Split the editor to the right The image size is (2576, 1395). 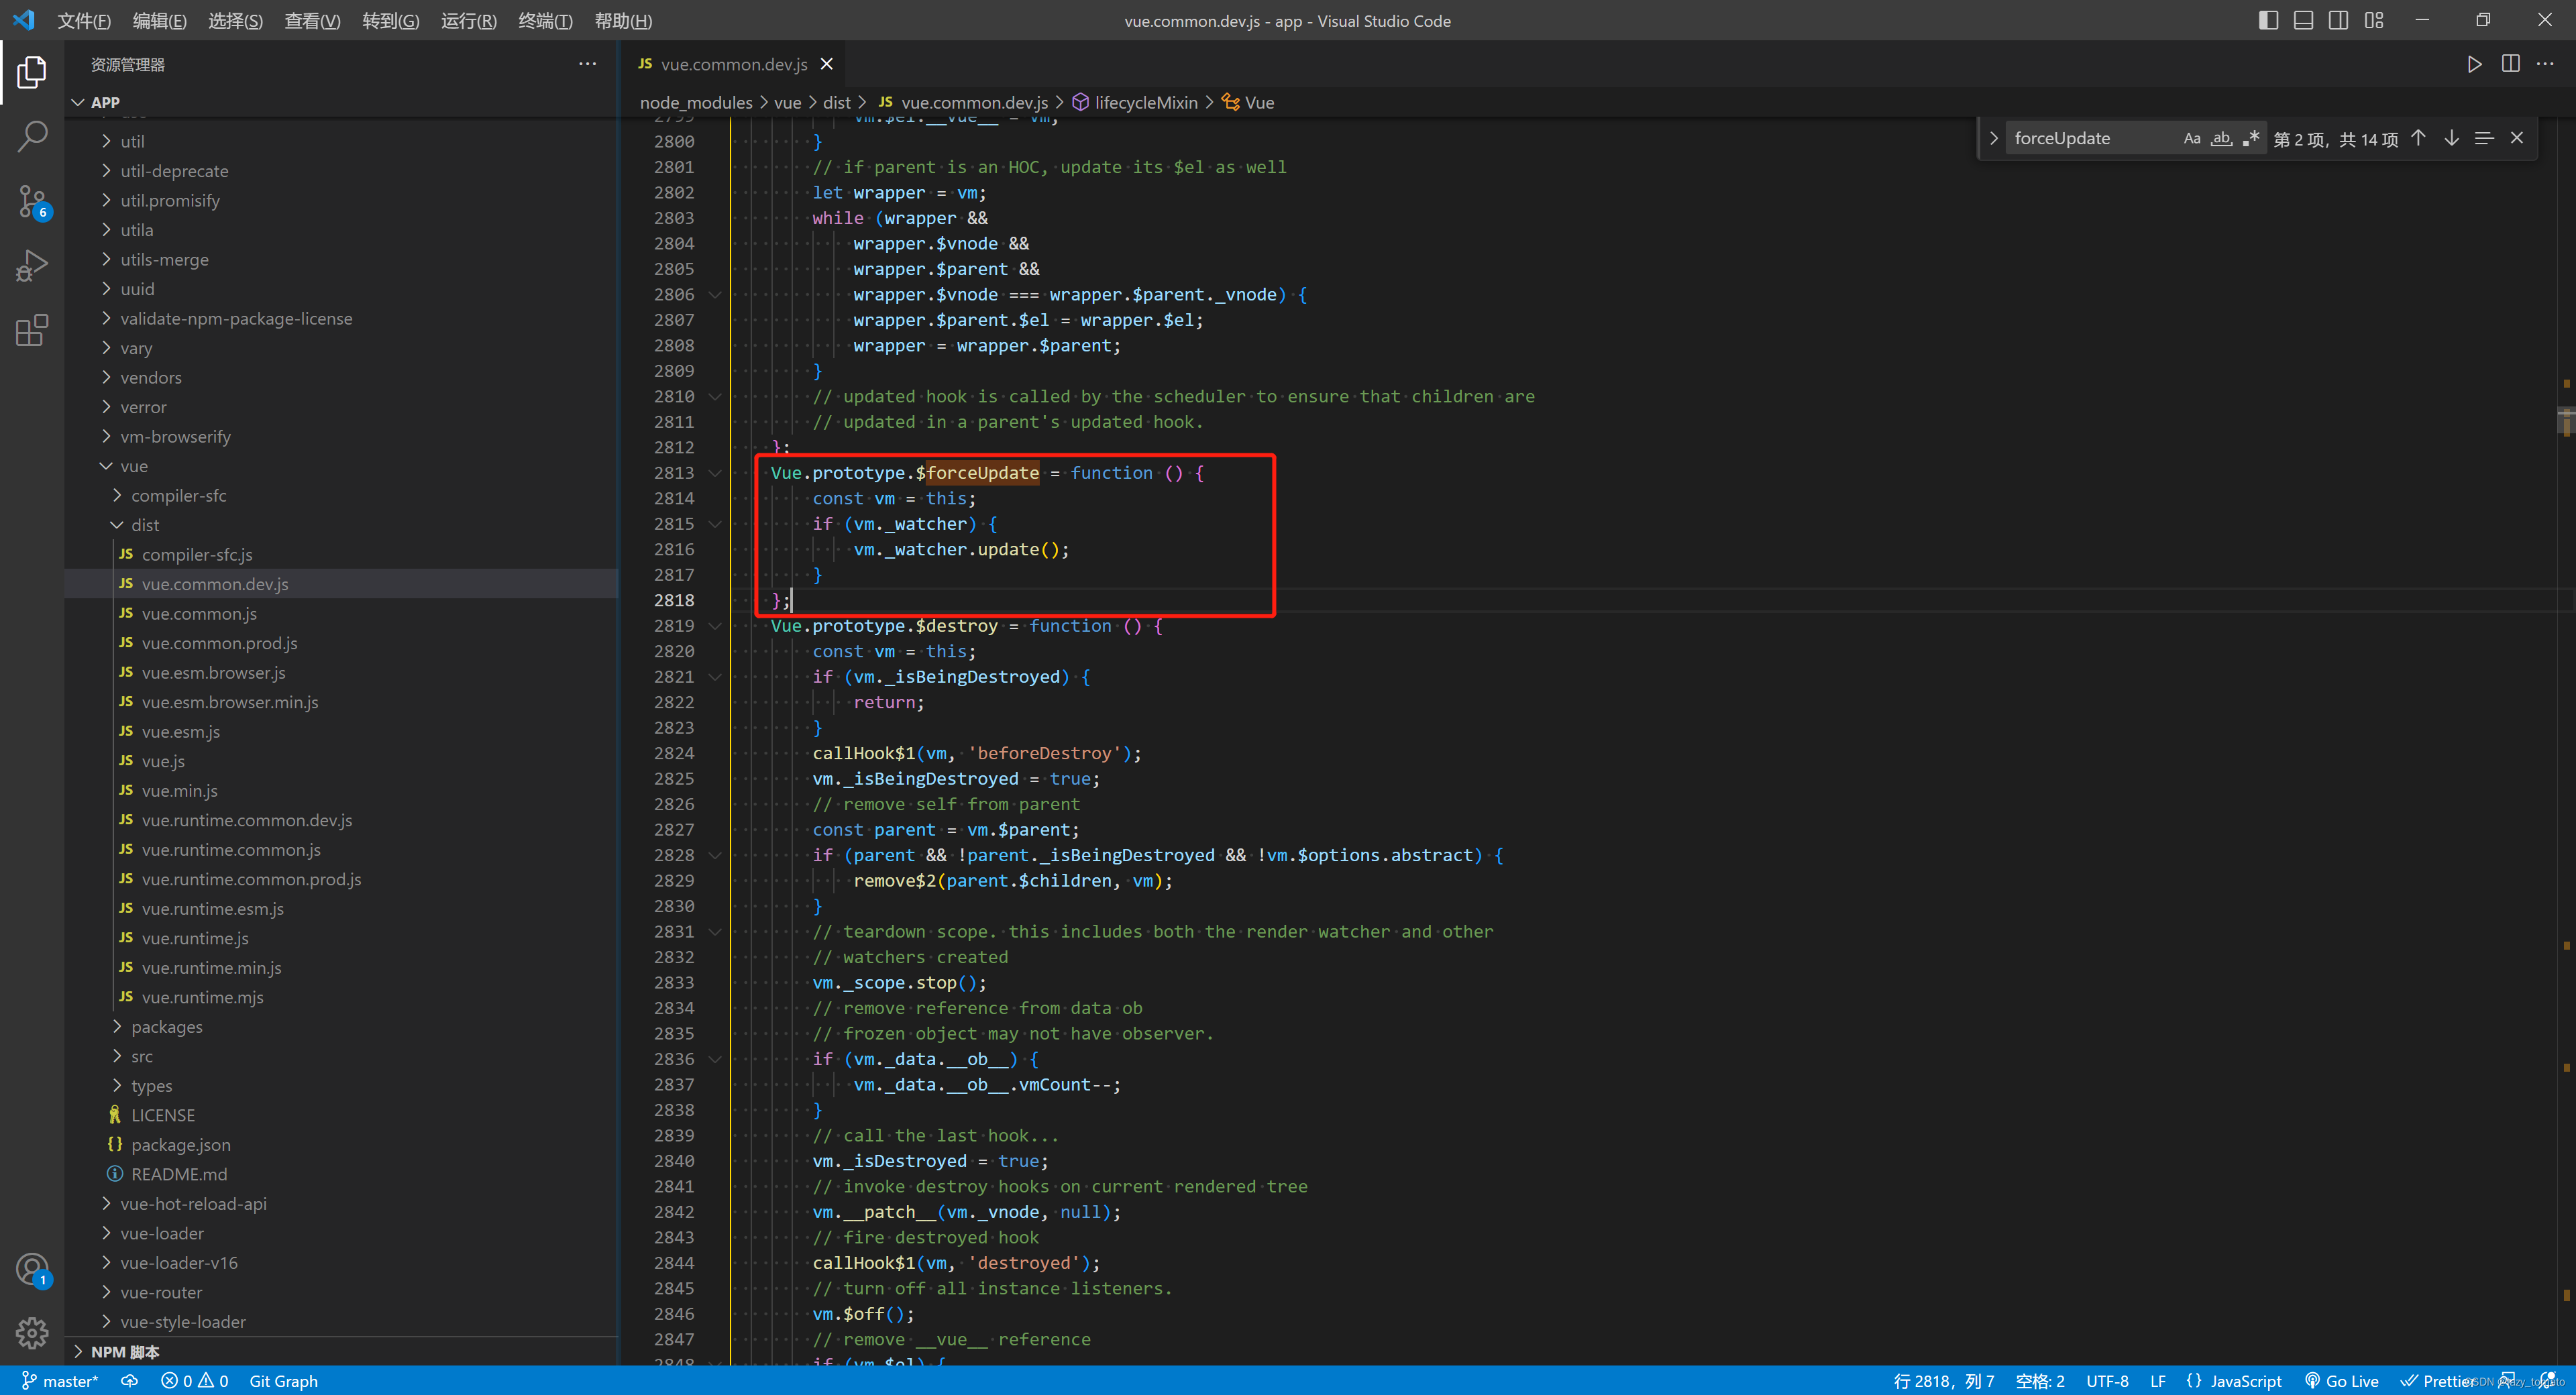2510,64
